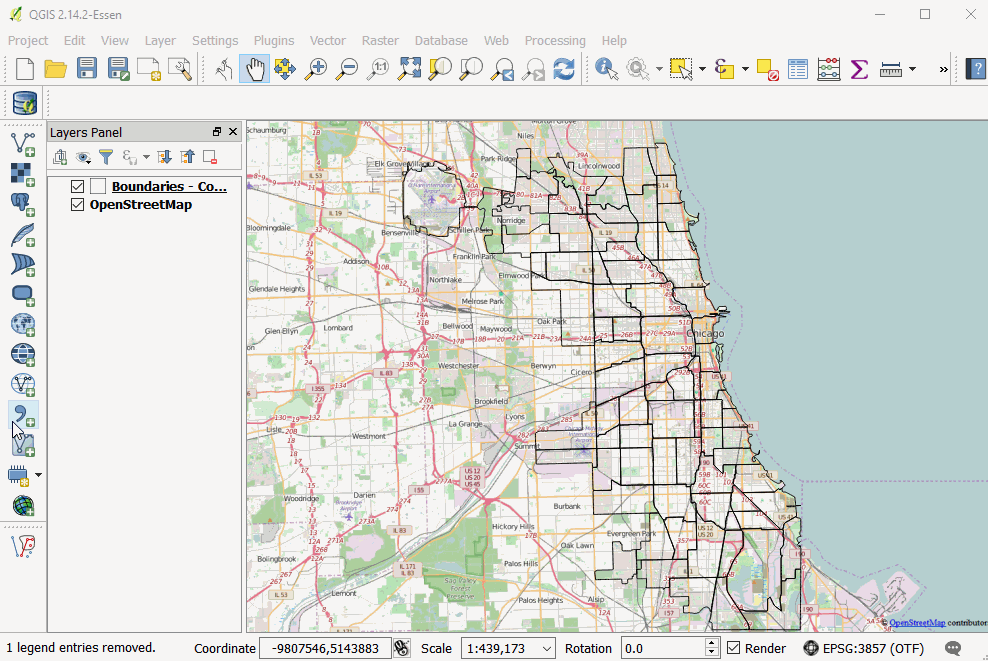The image size is (988, 661).
Task: Open the Plugins menu
Action: point(273,40)
